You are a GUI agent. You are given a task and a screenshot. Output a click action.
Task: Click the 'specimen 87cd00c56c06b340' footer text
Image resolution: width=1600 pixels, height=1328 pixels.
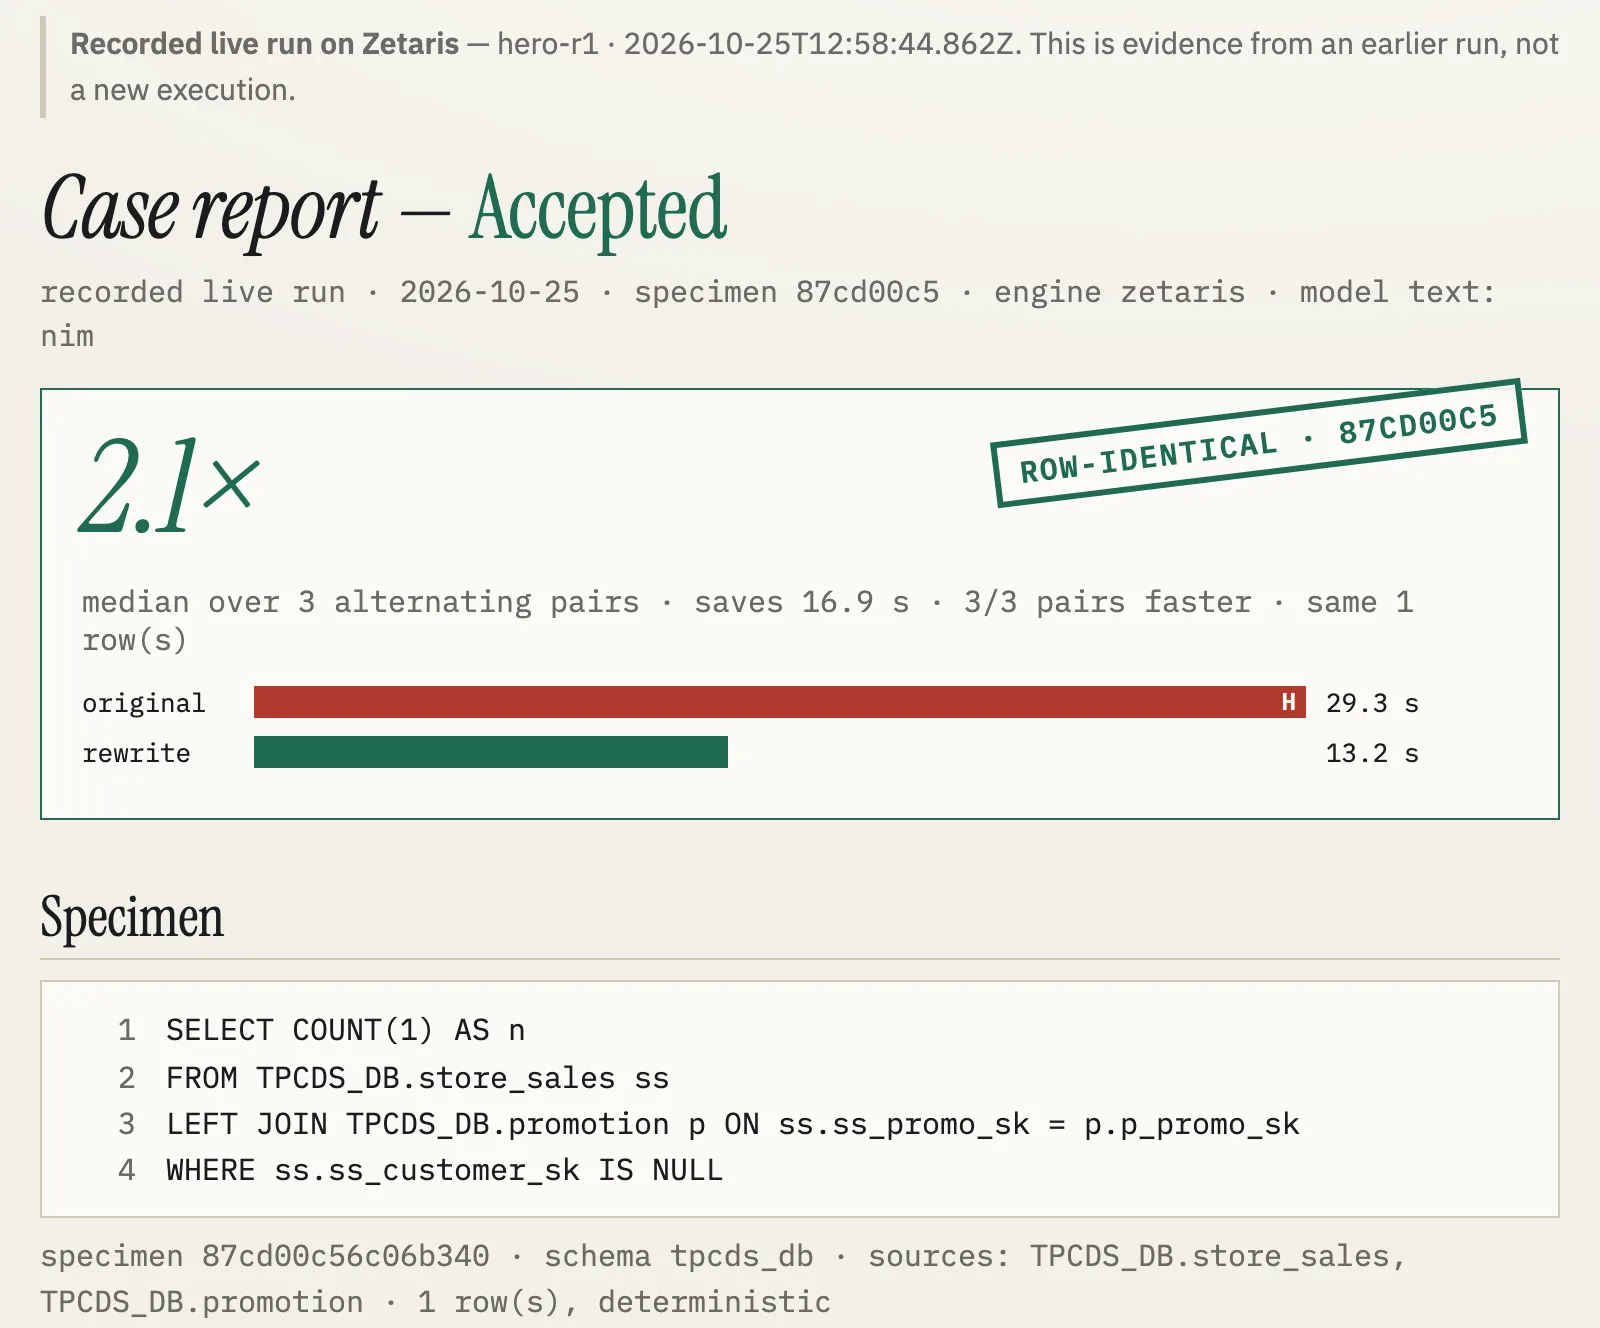[265, 1256]
